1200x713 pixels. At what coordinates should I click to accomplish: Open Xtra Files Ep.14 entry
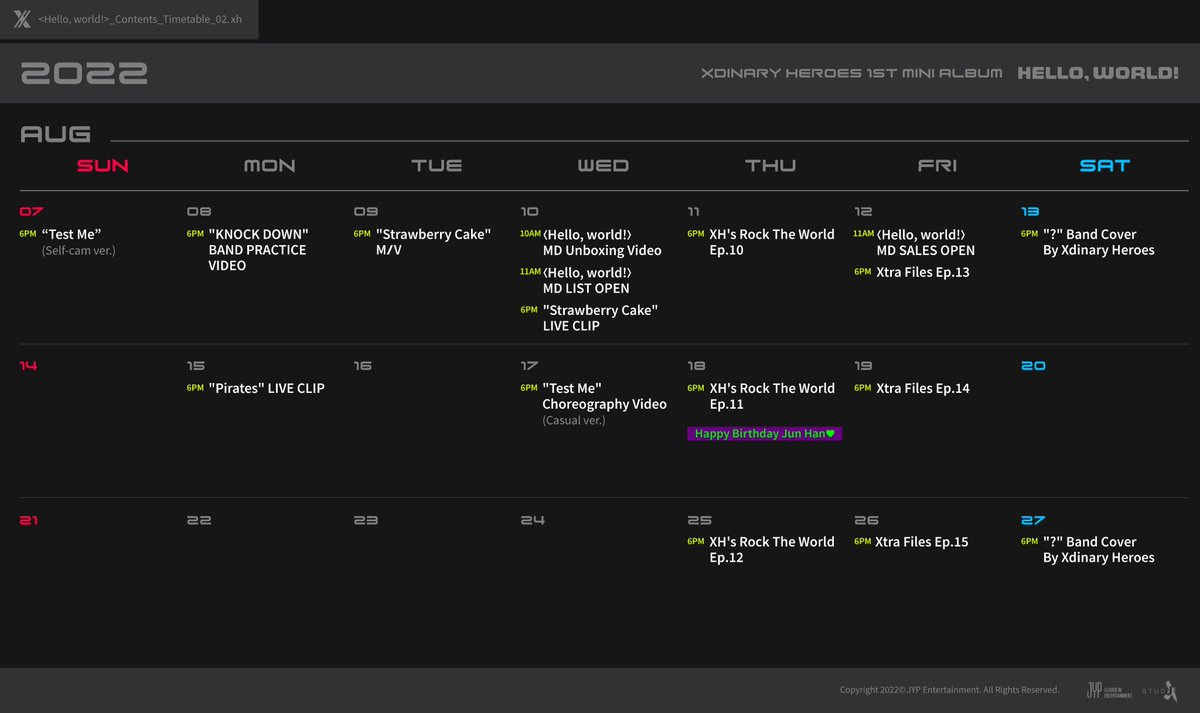pos(912,388)
